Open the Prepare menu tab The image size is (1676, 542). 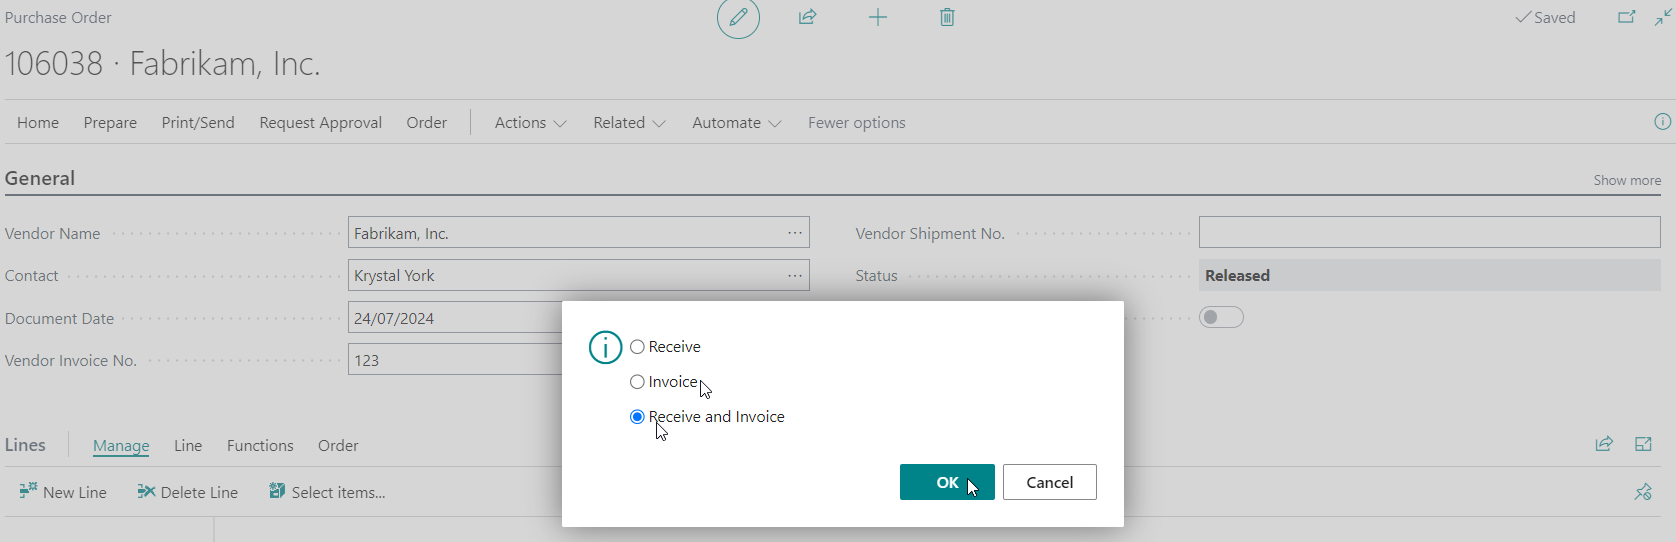click(110, 122)
